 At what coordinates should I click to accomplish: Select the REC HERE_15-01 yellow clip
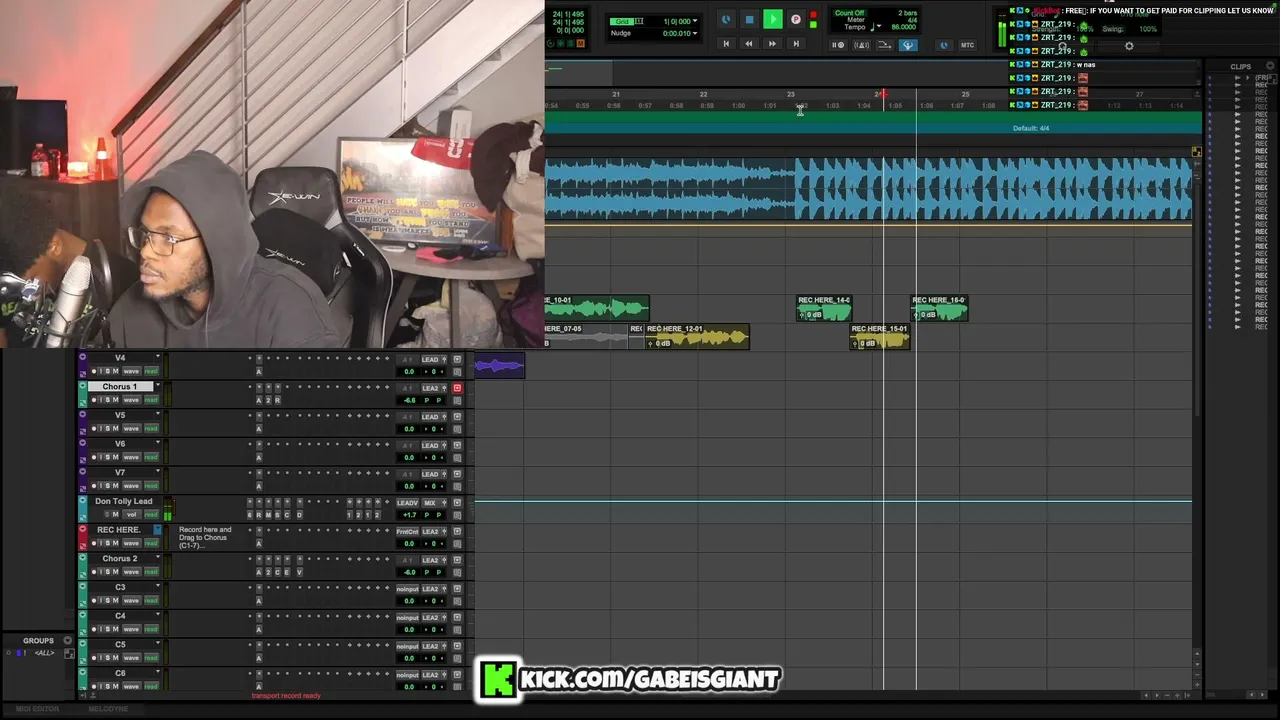[x=880, y=337]
